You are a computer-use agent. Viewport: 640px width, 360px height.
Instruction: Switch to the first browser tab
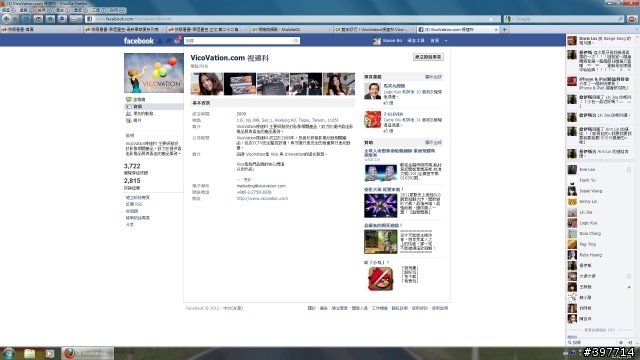click(x=41, y=29)
